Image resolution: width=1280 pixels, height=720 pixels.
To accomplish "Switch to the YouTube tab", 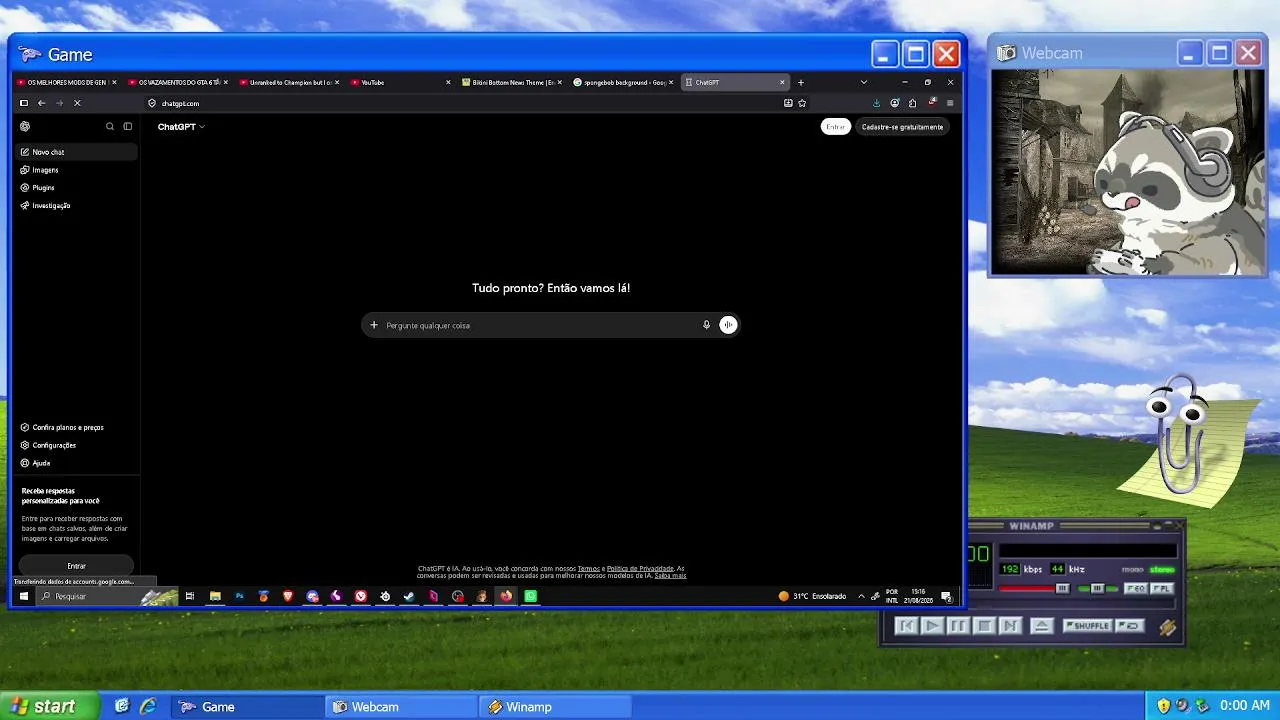I will [x=401, y=82].
